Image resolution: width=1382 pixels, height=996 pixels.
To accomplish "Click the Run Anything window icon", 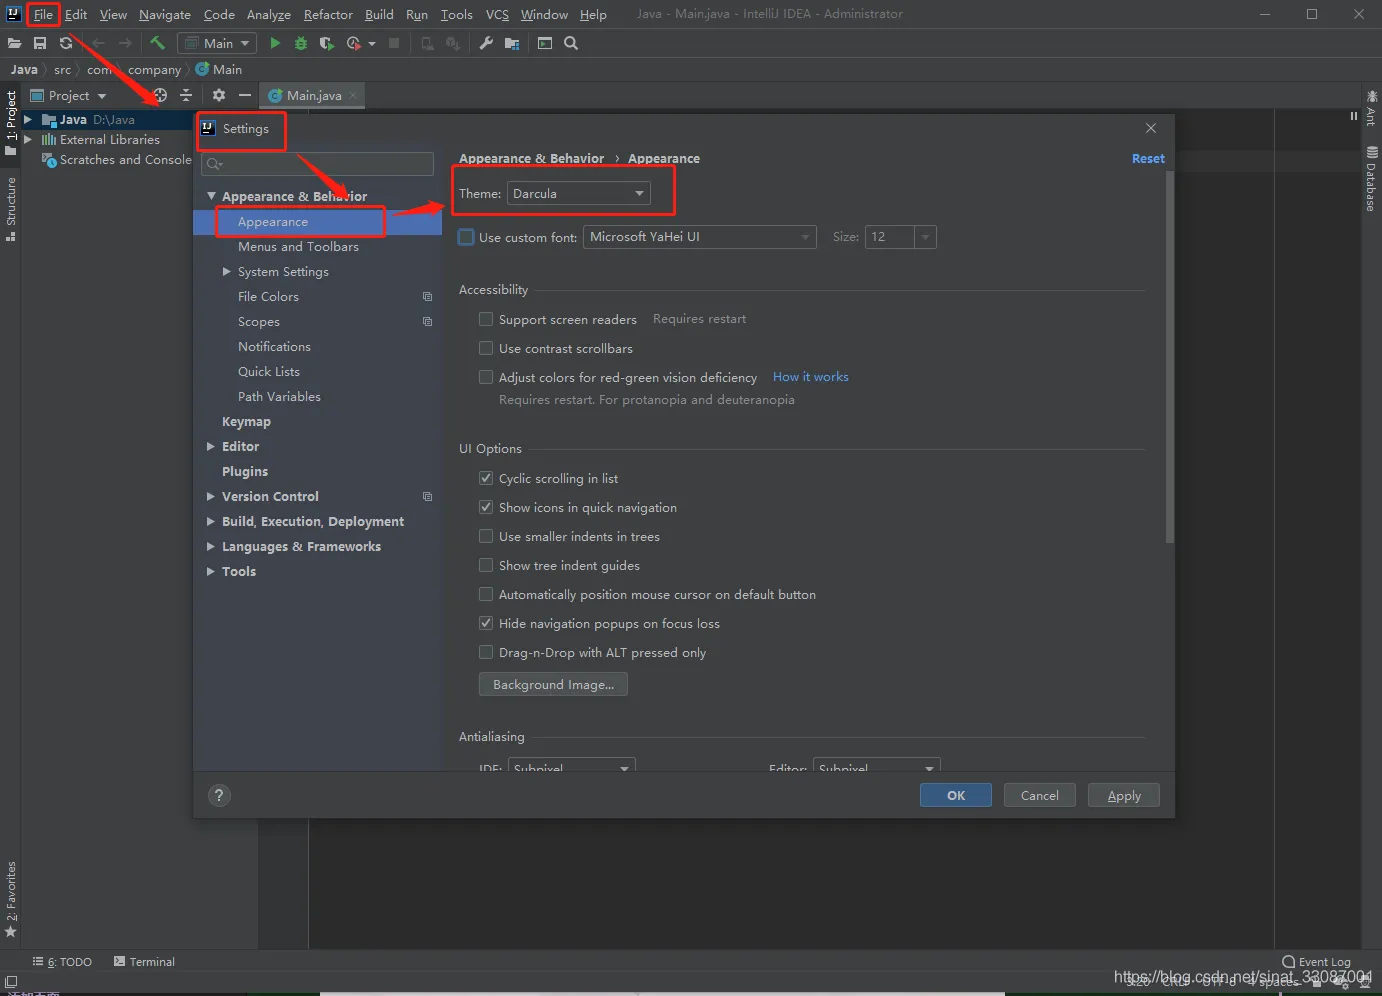I will click(545, 43).
